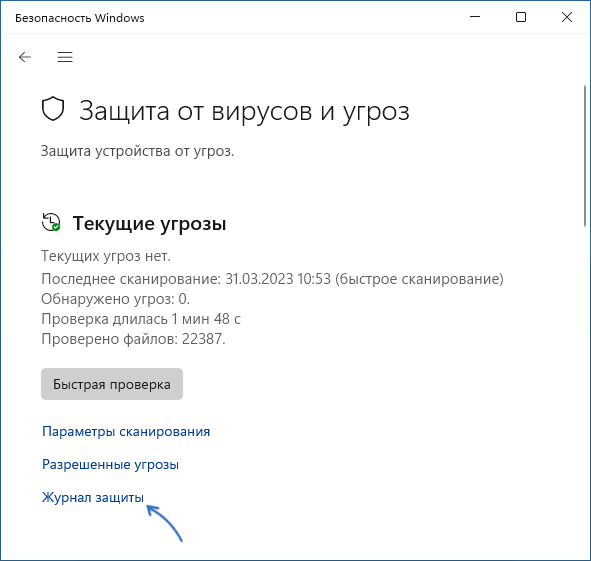Screen dimensions: 591x561
Task: Open the hamburger navigation menu
Action: click(65, 57)
